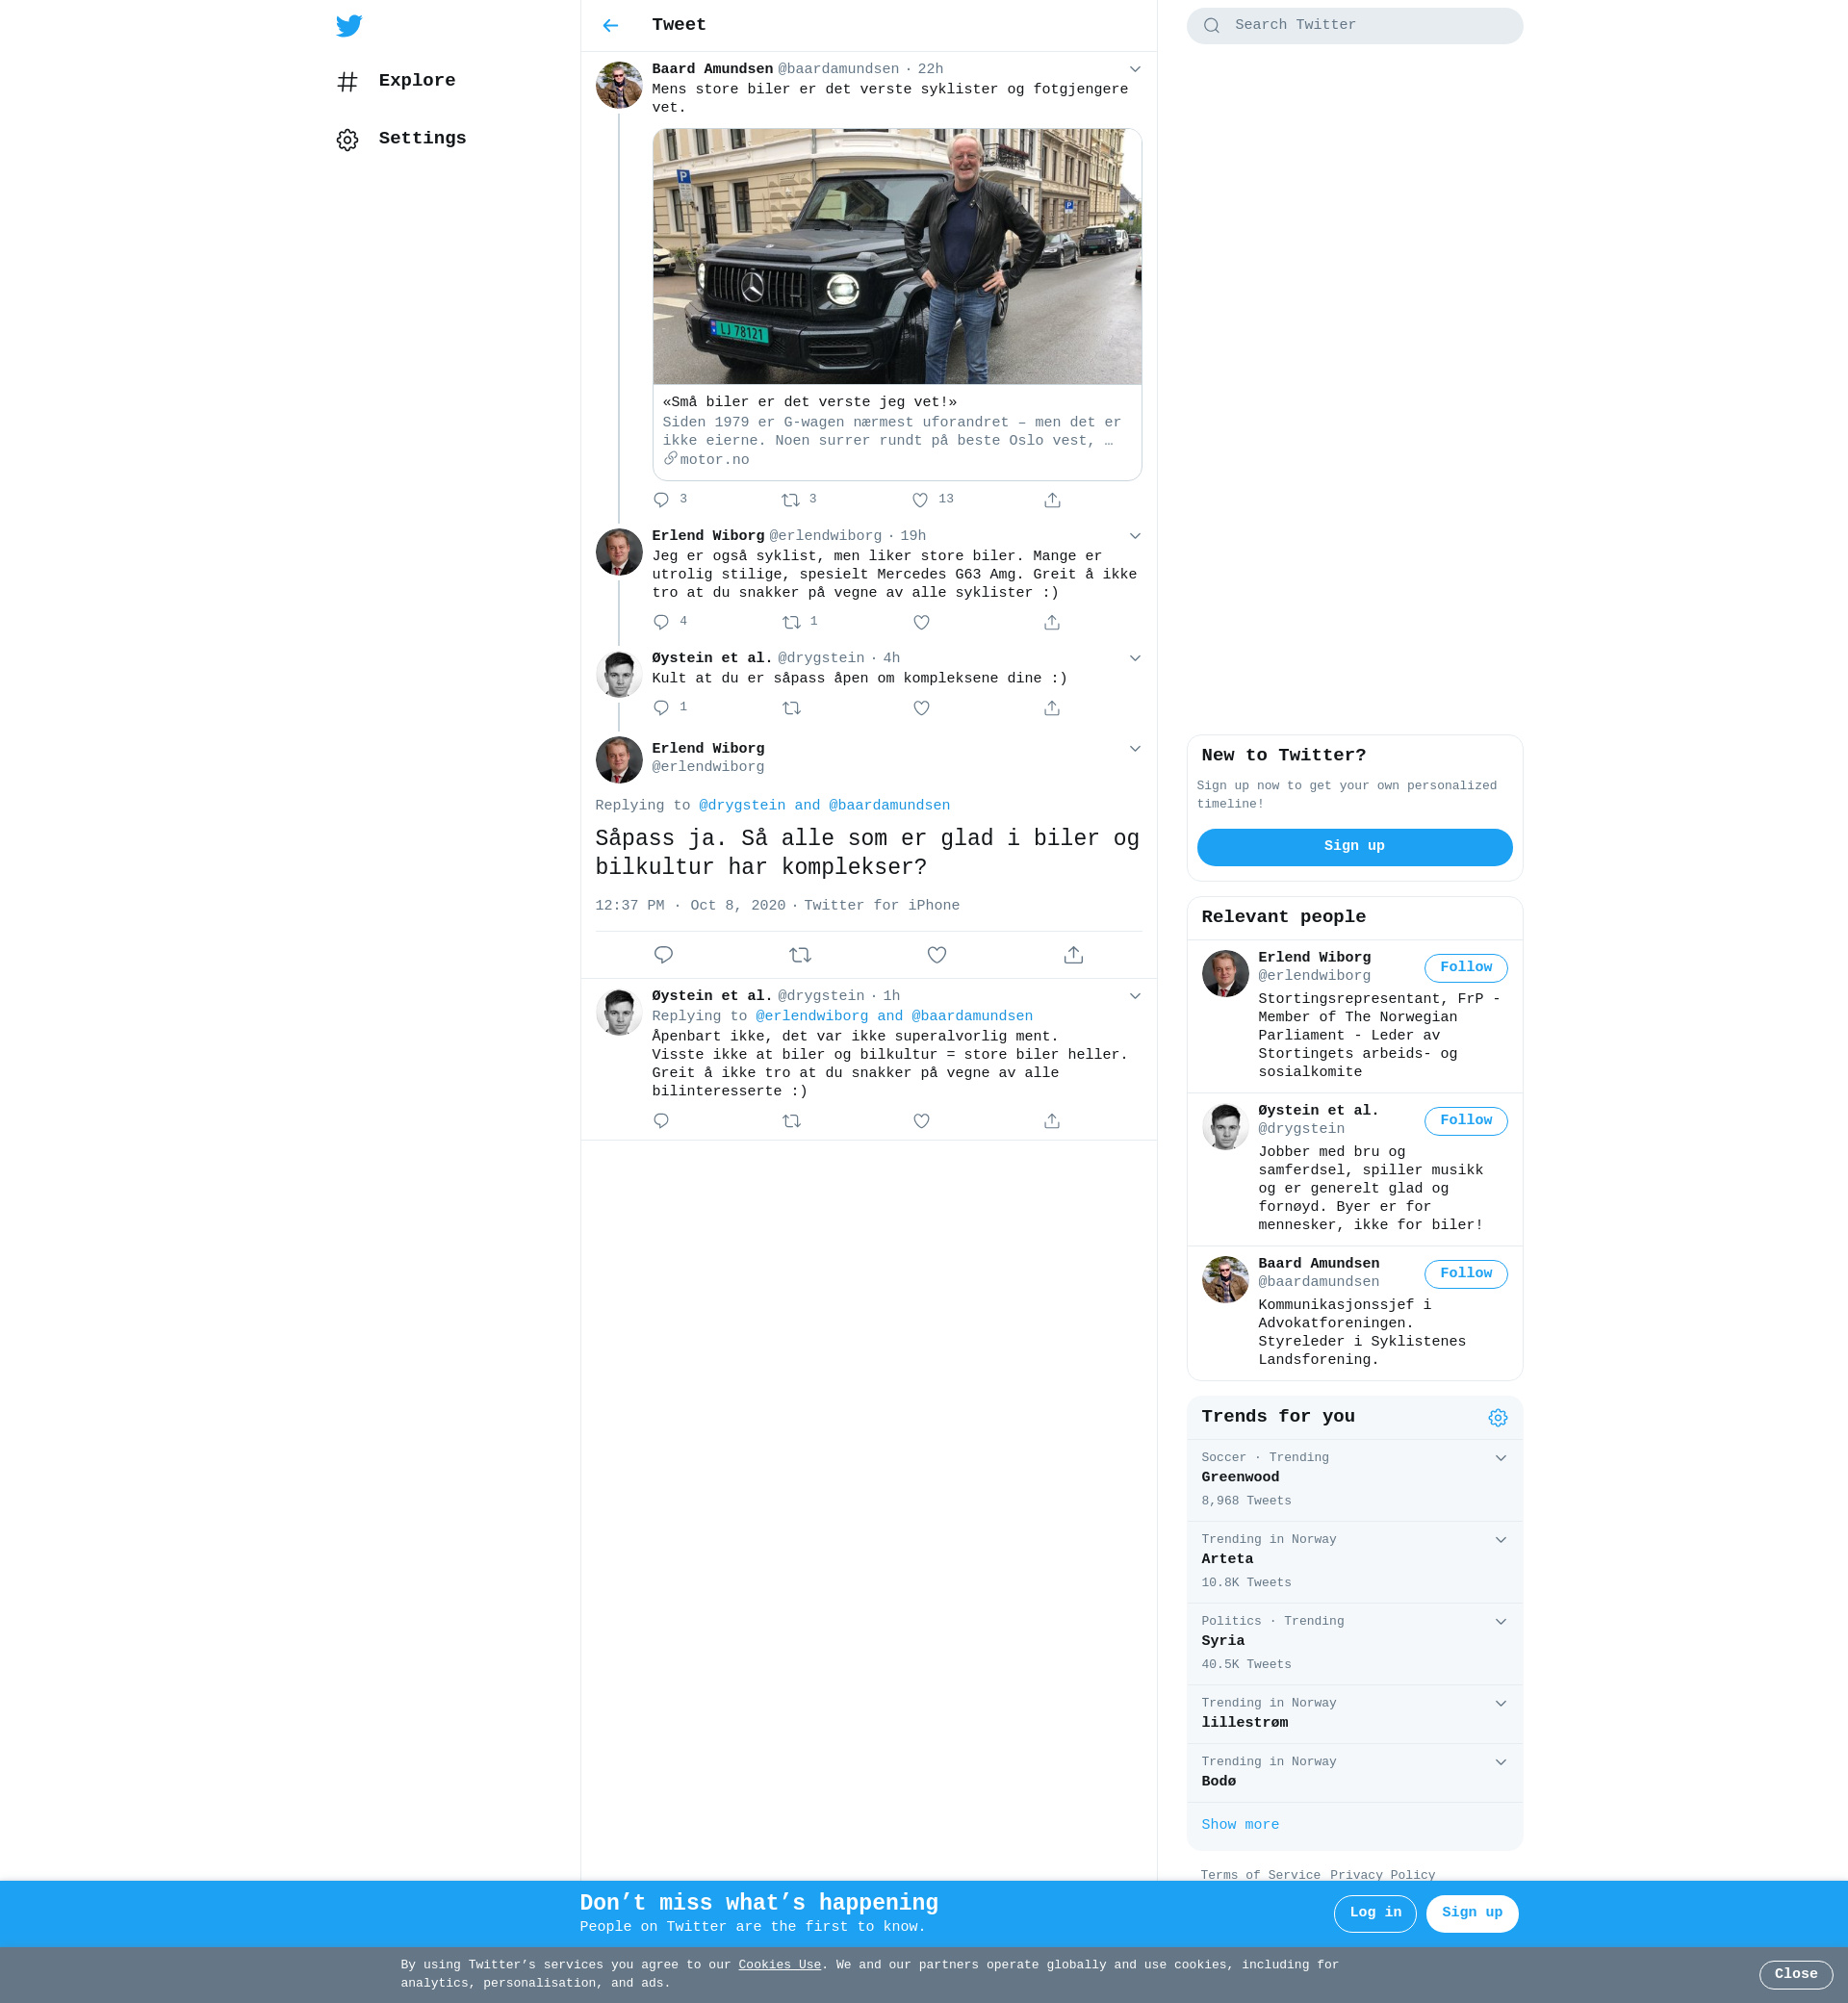Image resolution: width=1848 pixels, height=2003 pixels.
Task: Follow Baard Amundsen
Action: [1465, 1274]
